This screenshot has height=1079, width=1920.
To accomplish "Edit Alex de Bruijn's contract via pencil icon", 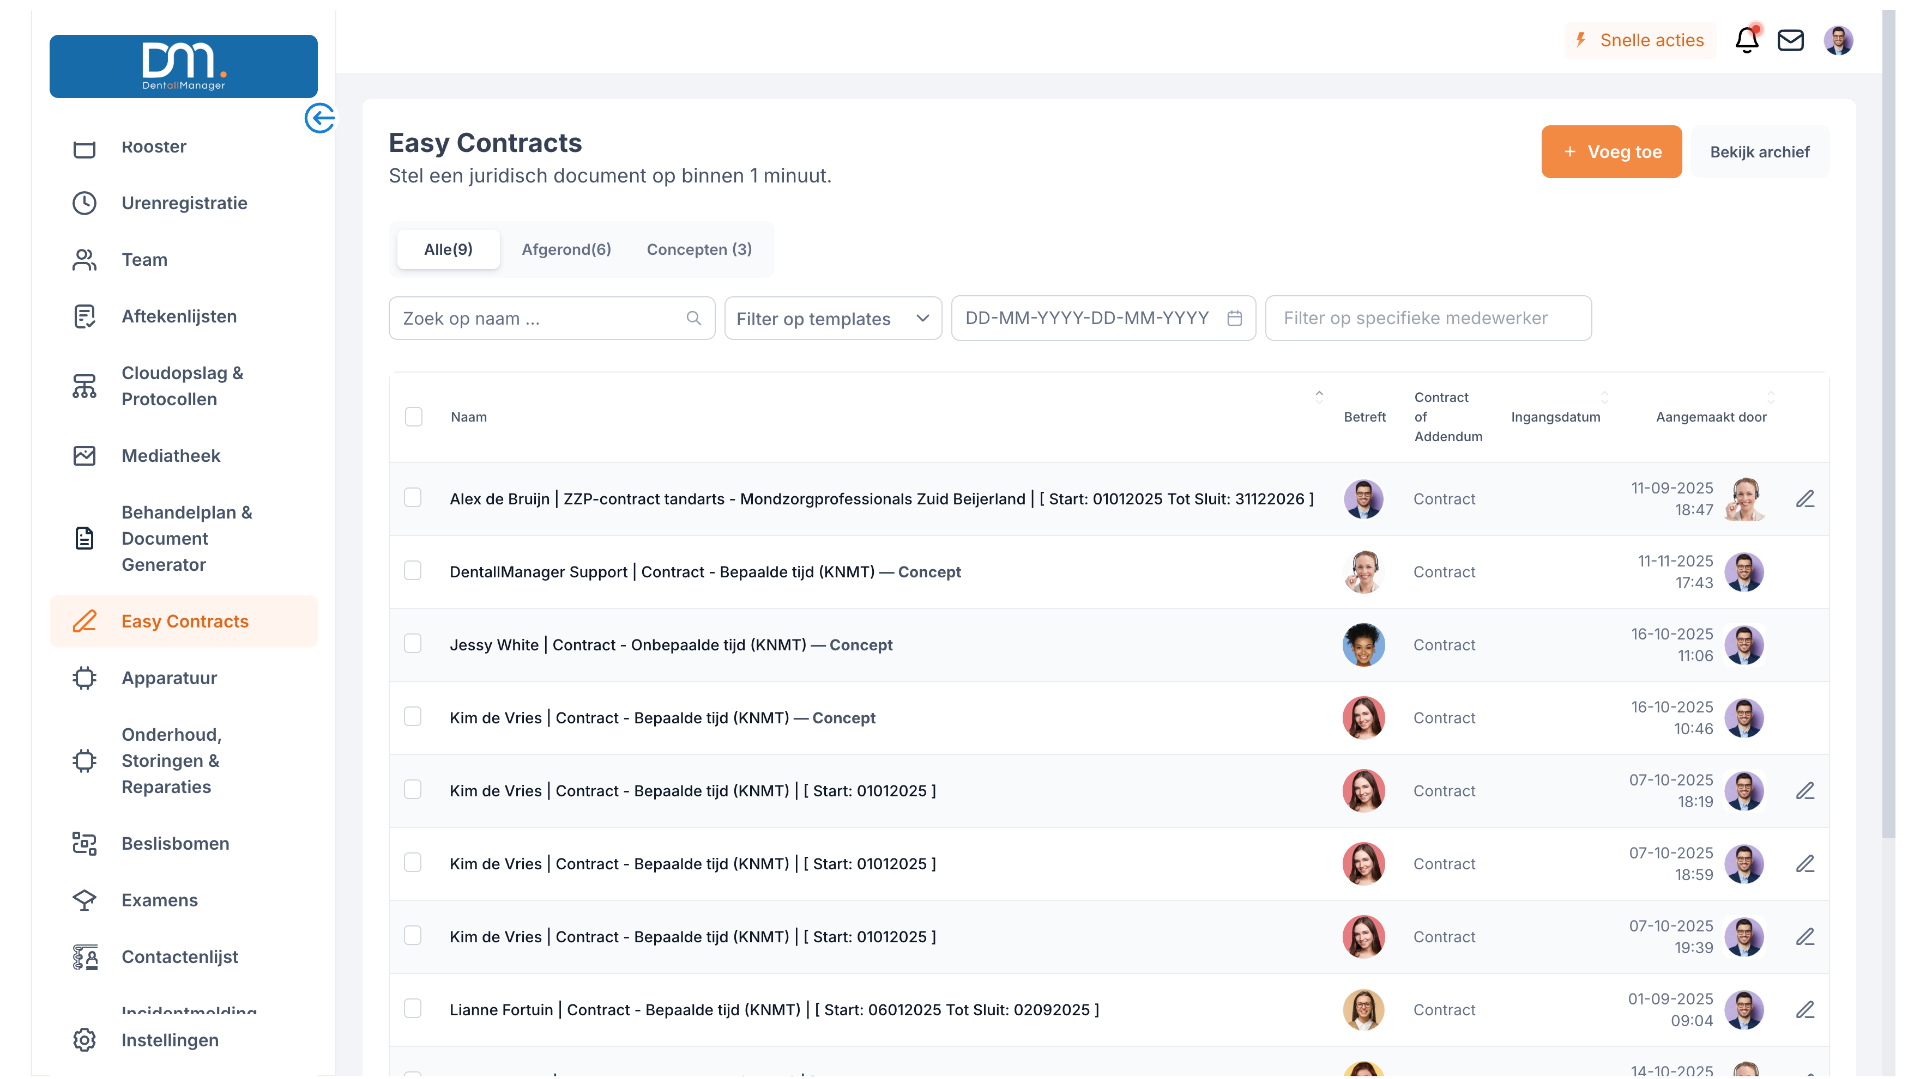I will (x=1806, y=498).
